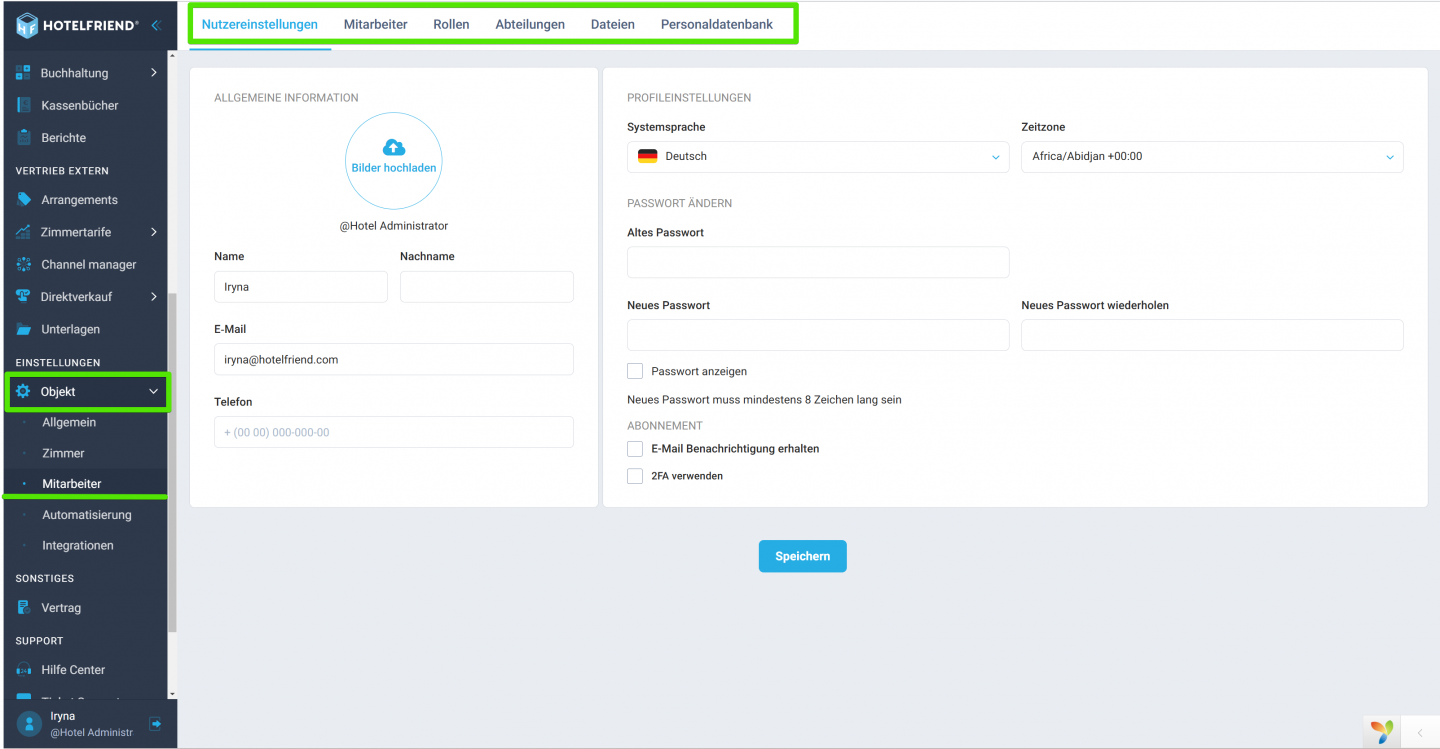Screen dimensions: 1440x749
Task: Open the Zeitzone dropdown
Action: click(1212, 157)
